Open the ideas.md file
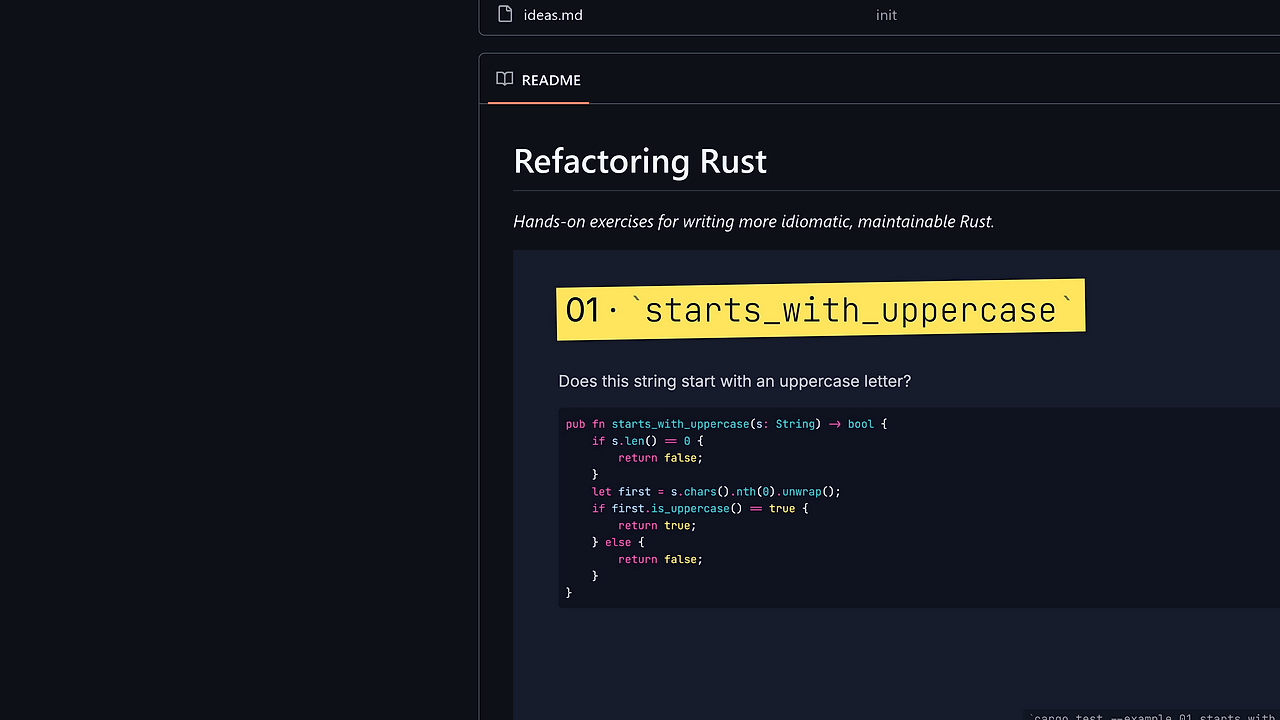This screenshot has width=1280, height=720. point(553,15)
